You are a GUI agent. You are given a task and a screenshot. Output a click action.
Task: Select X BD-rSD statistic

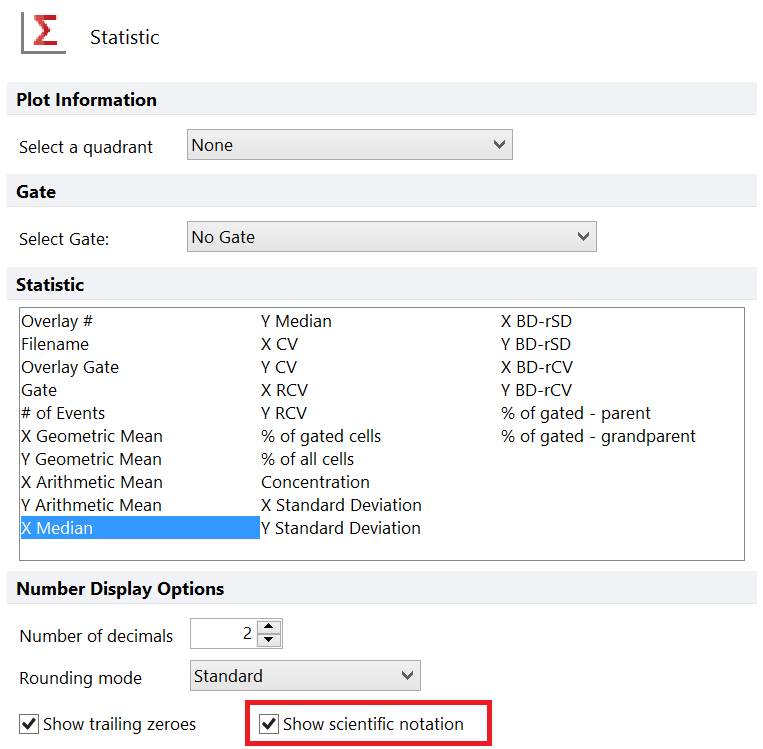click(x=536, y=321)
